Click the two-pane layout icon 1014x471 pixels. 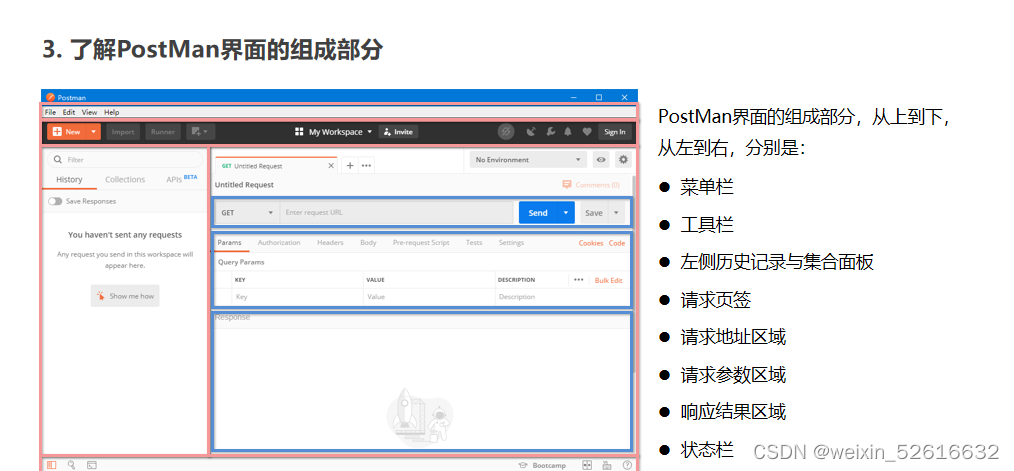587,465
